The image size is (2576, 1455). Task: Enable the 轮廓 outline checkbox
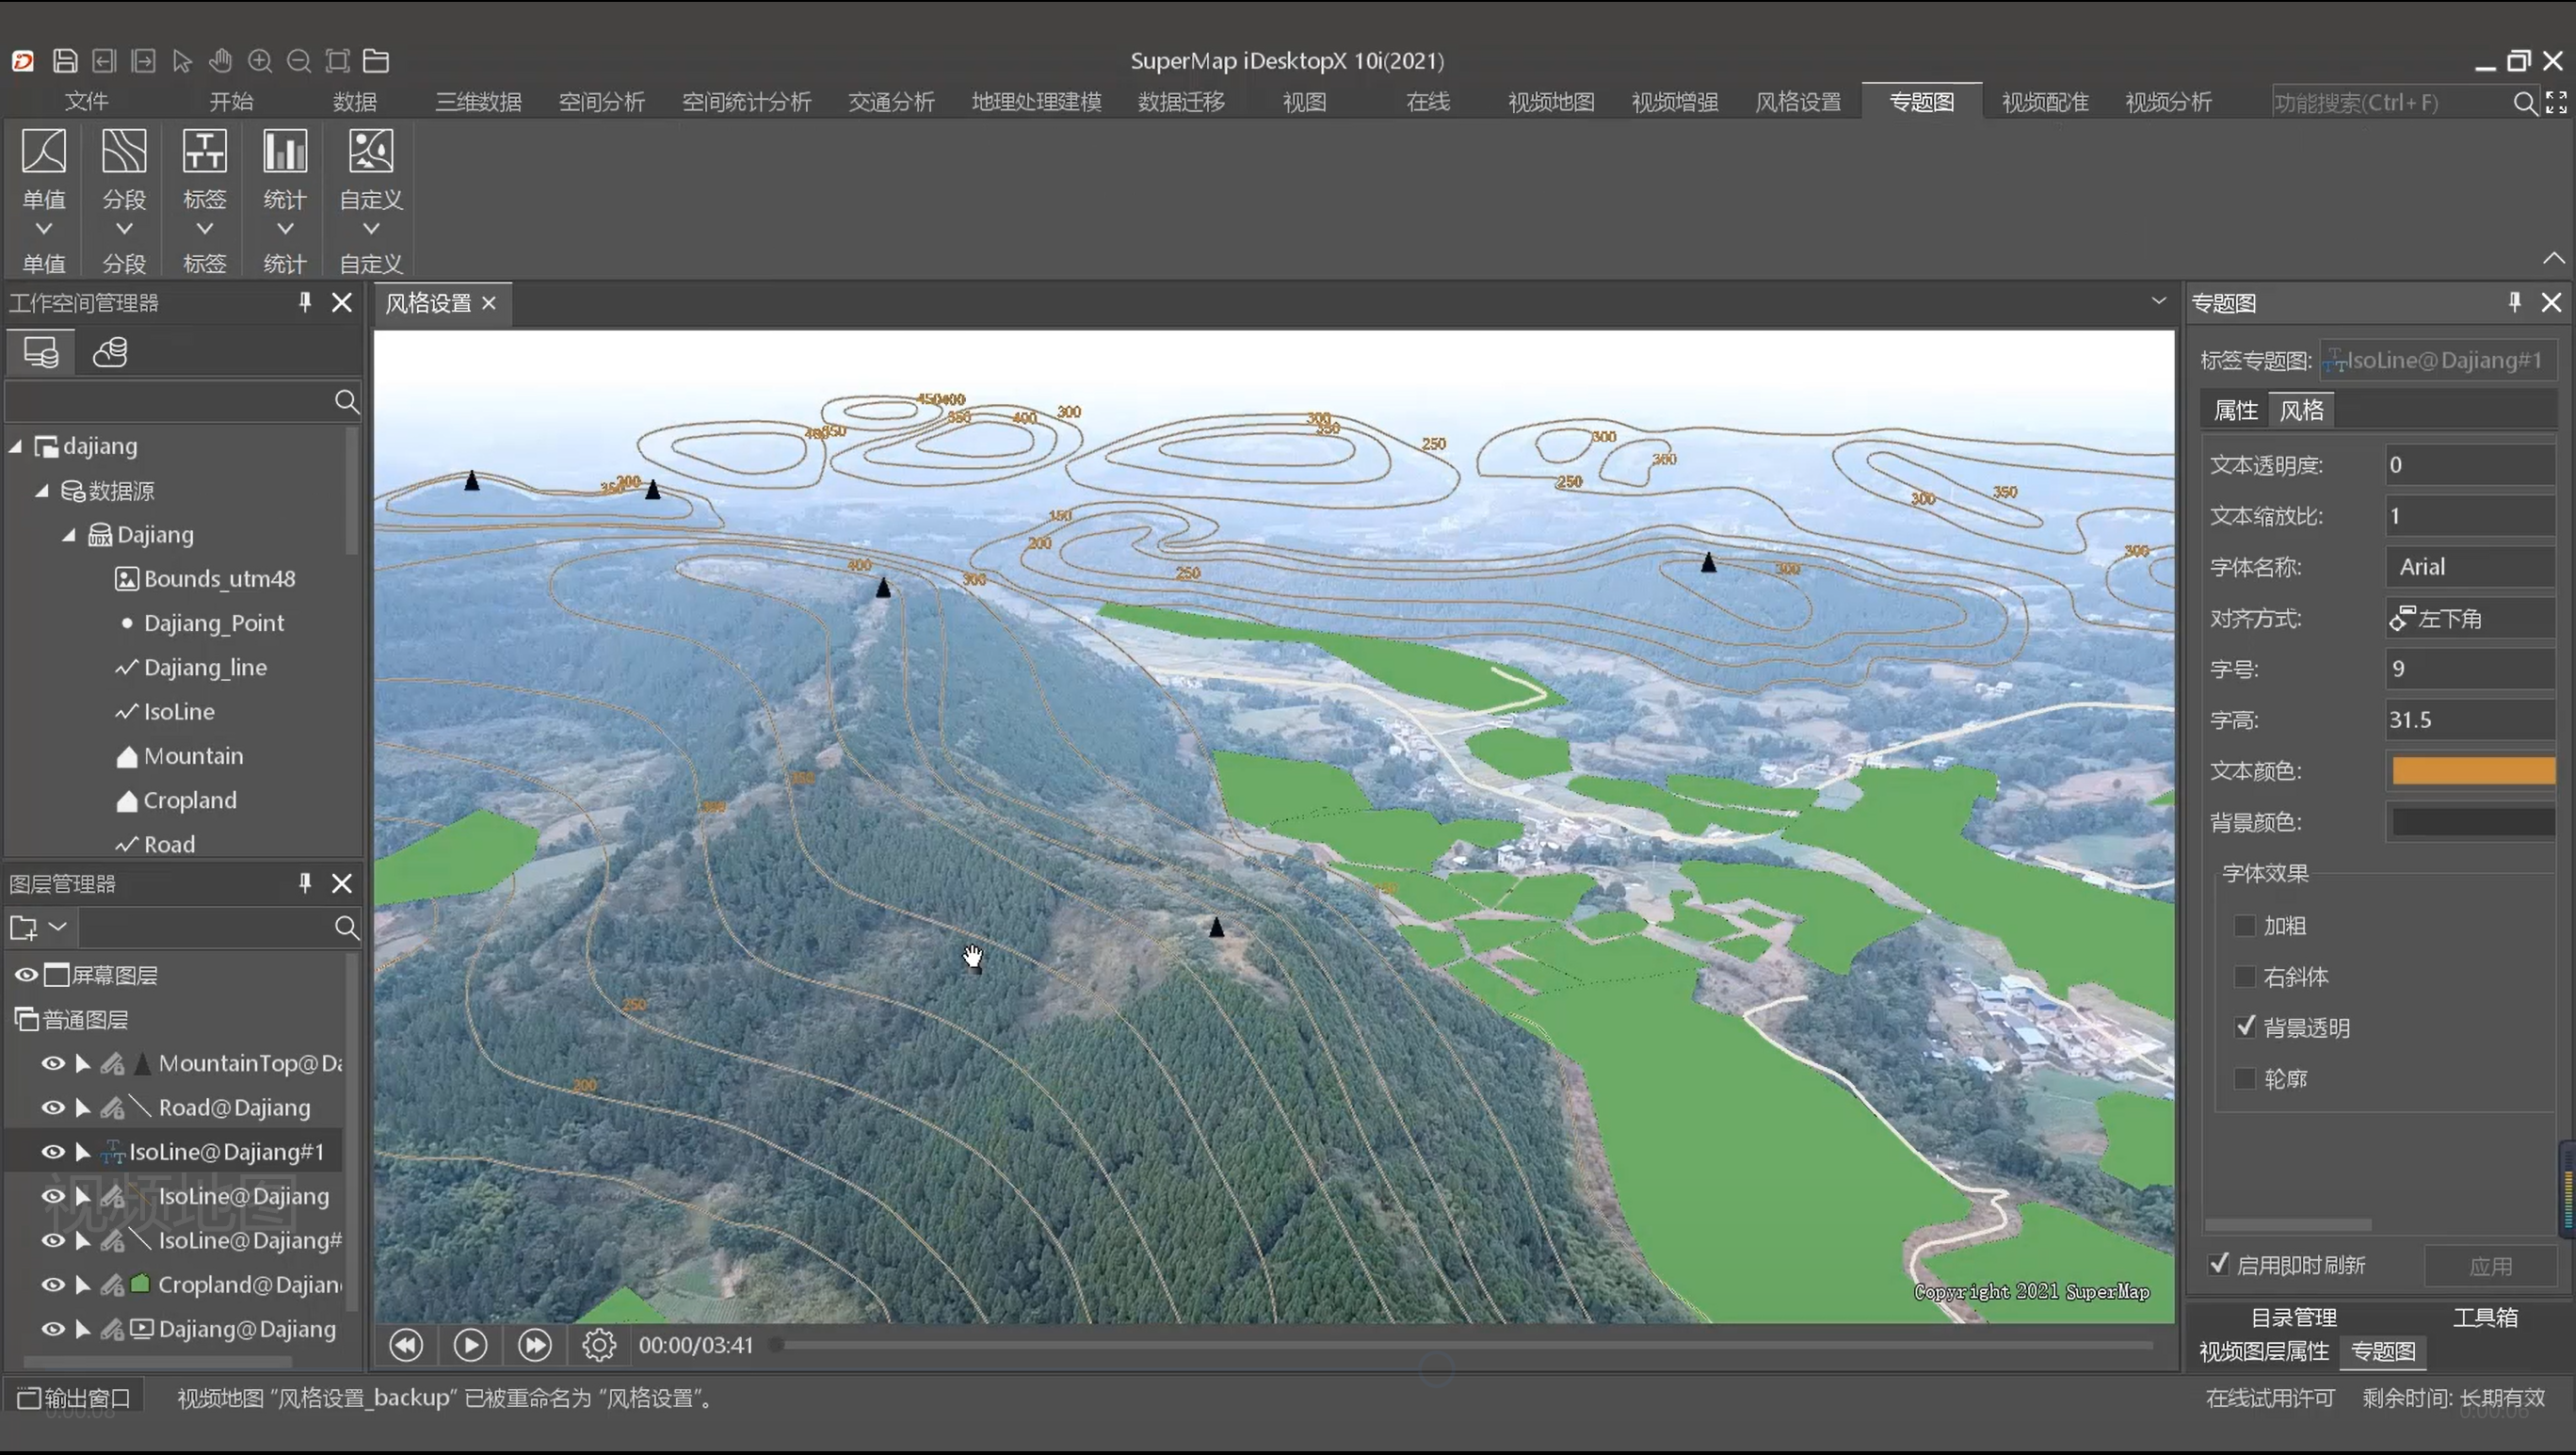[2245, 1079]
